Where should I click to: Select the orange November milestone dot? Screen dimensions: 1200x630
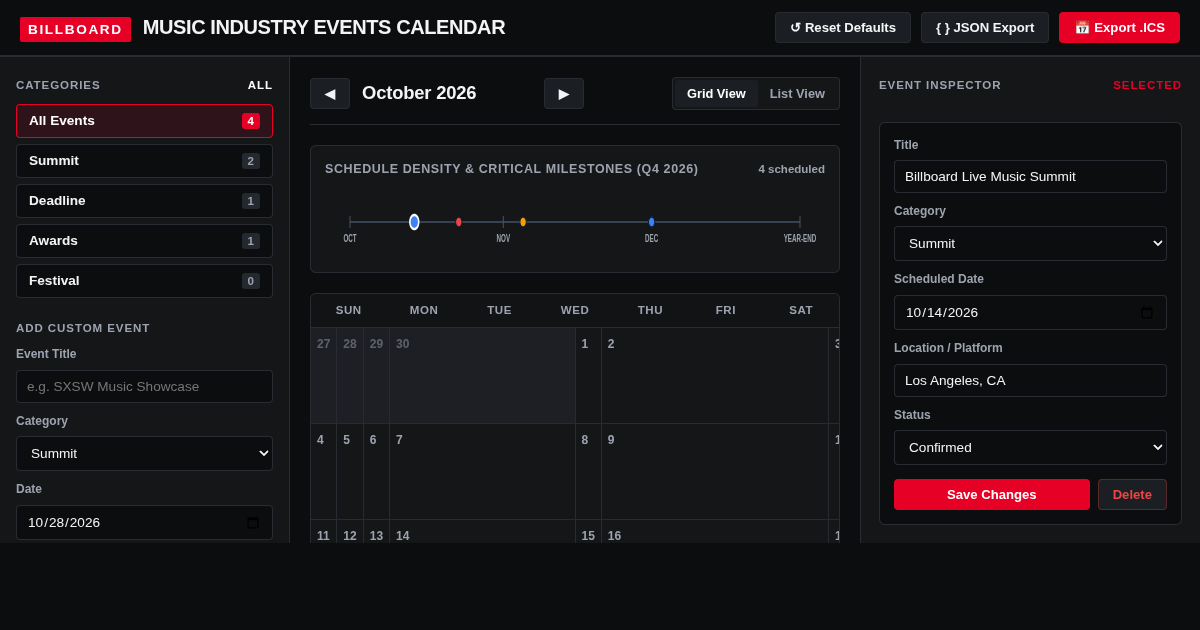pos(523,222)
